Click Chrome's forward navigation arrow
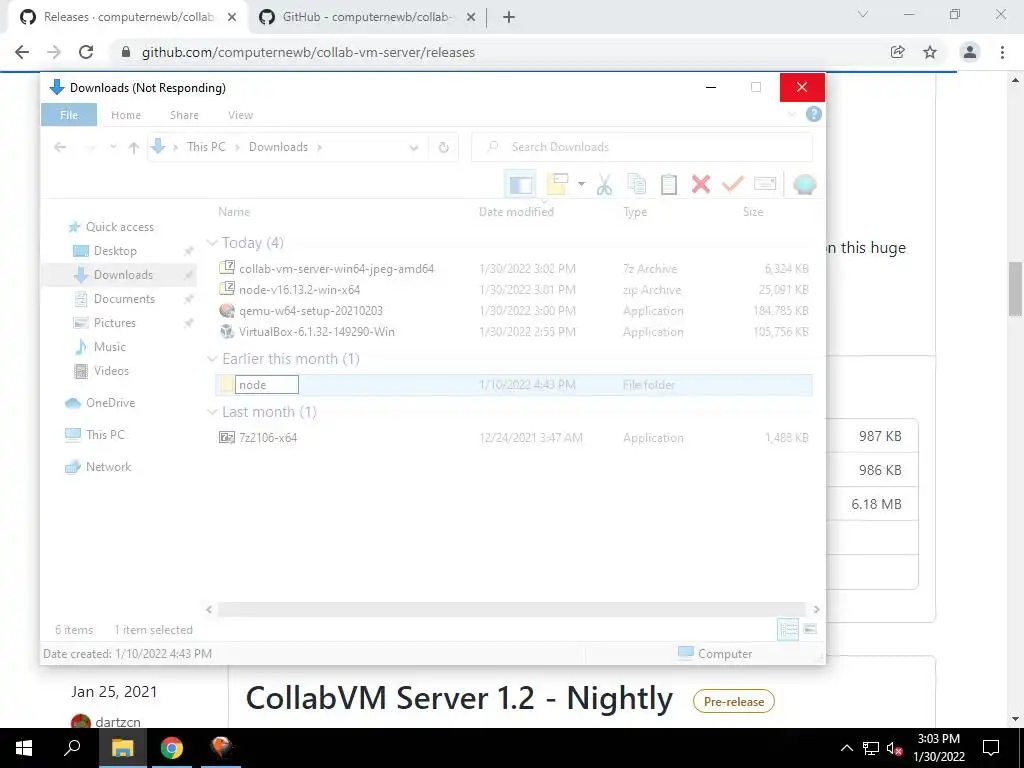The width and height of the screenshot is (1024, 768). click(54, 52)
